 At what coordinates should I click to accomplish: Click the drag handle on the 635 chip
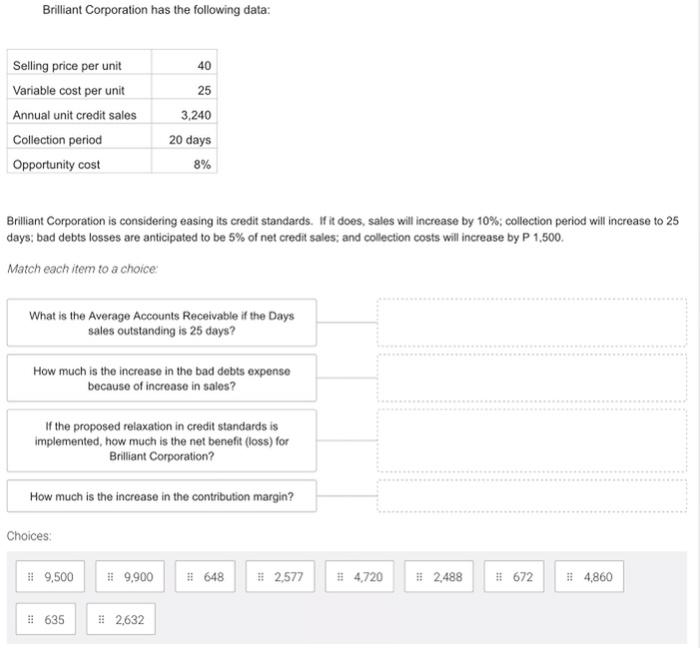31,620
